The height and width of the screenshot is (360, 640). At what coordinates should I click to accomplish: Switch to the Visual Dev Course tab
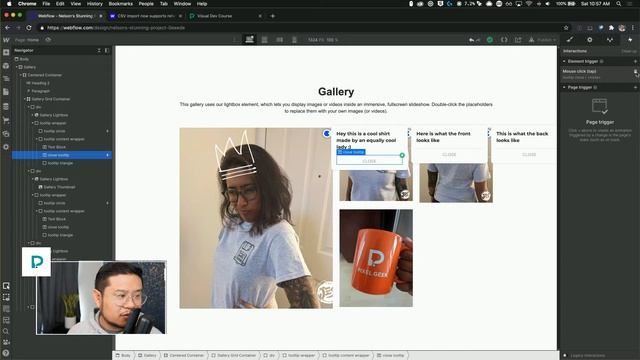[224, 16]
